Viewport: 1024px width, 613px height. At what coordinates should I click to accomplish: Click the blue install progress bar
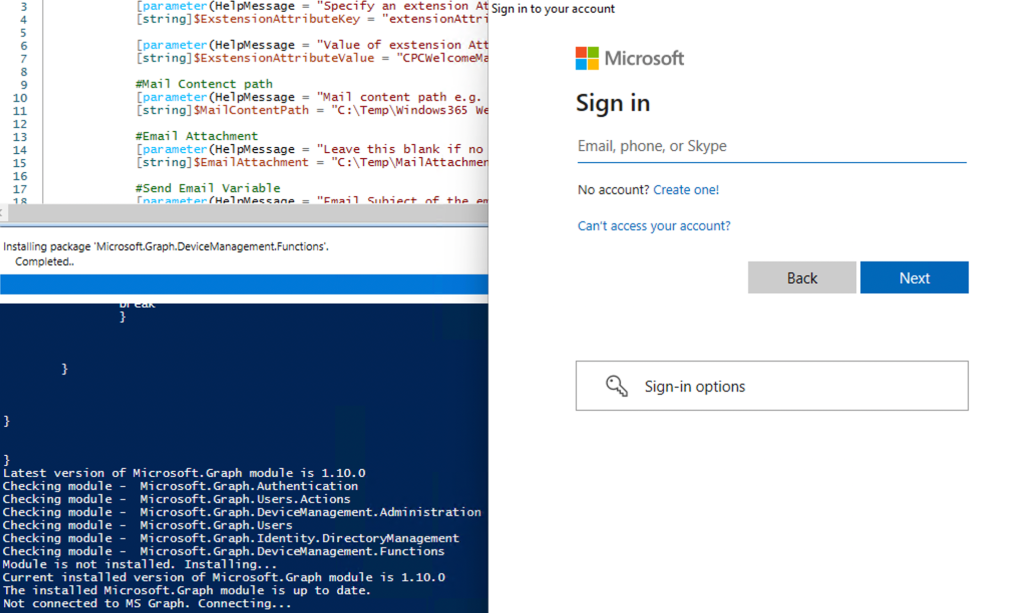click(x=244, y=284)
